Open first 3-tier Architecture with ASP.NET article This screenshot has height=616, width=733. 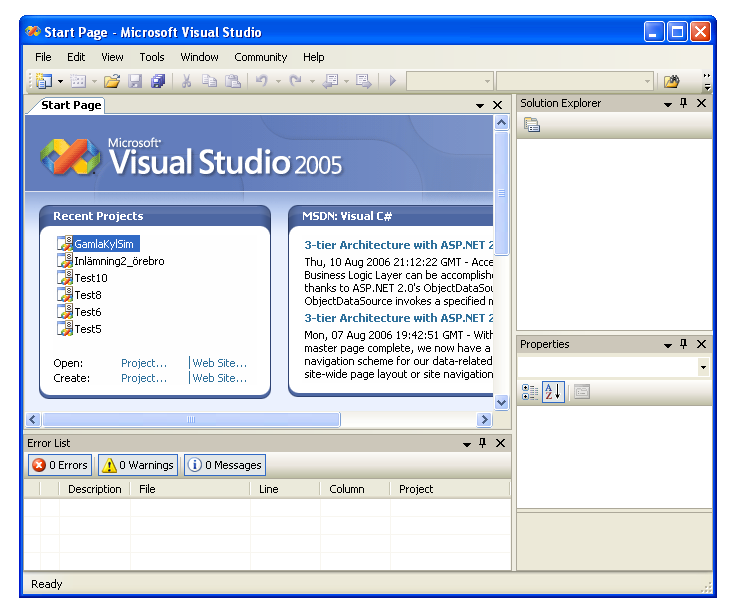(398, 245)
